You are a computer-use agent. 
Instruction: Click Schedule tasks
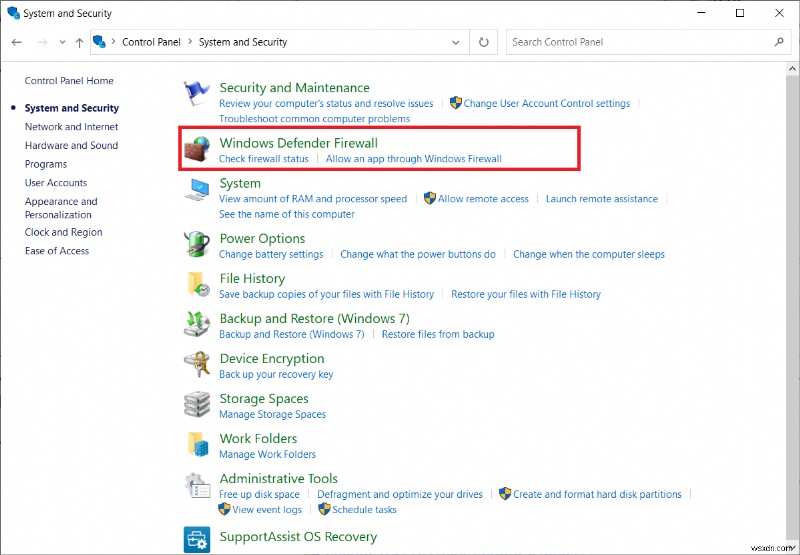(x=364, y=510)
